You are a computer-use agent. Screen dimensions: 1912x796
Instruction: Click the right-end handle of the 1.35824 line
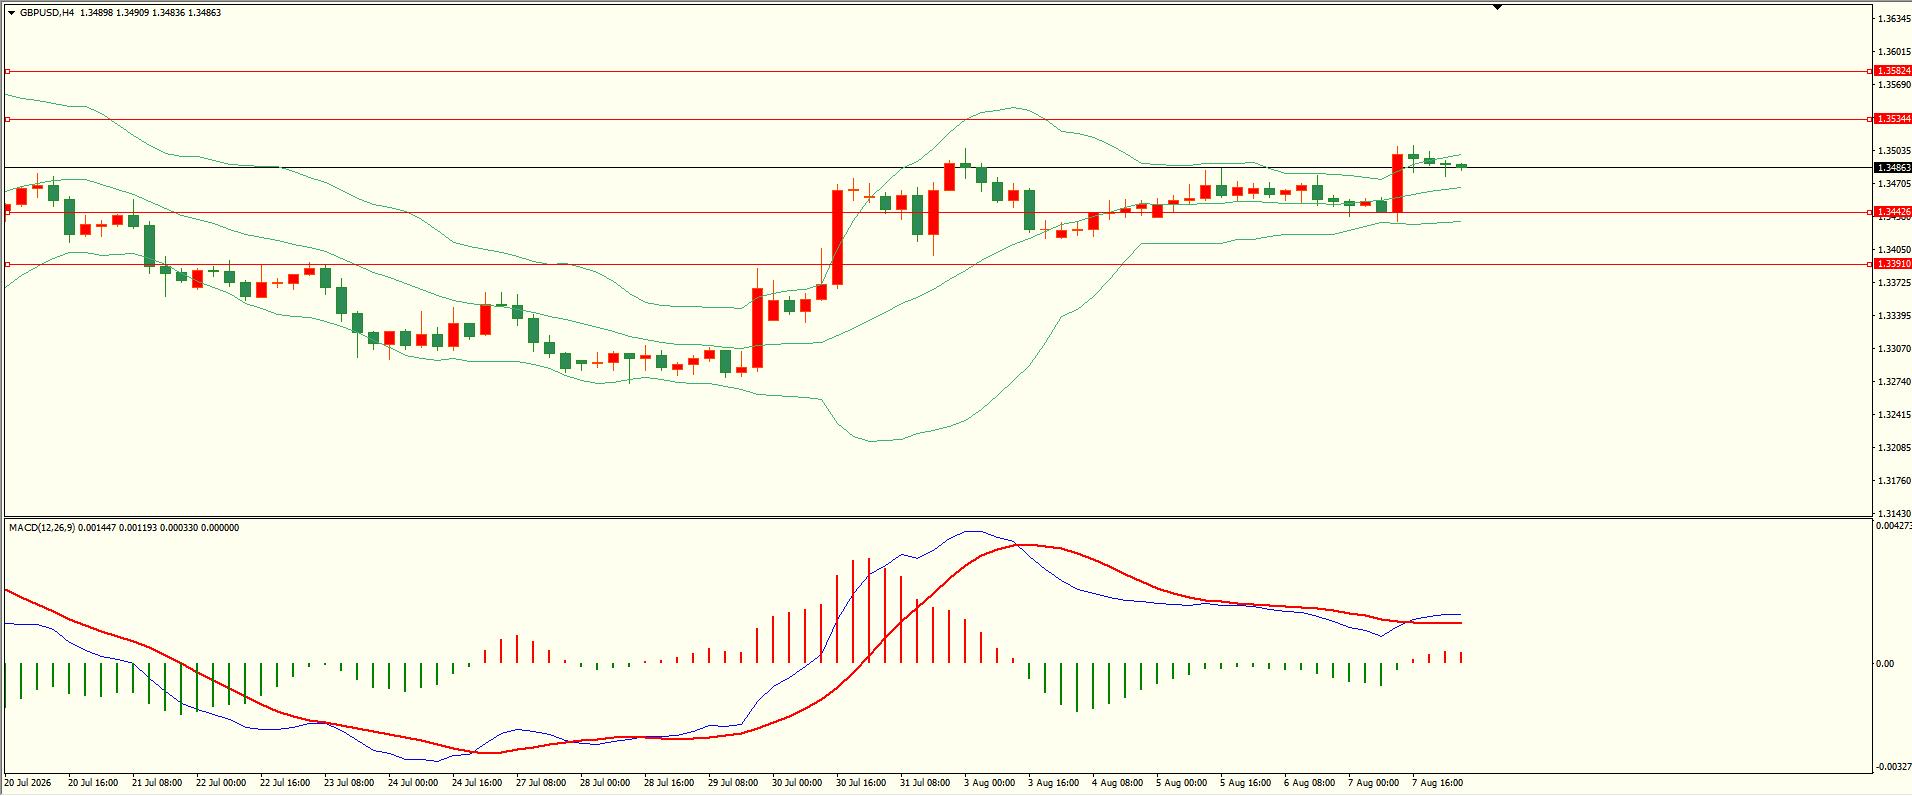click(1869, 71)
